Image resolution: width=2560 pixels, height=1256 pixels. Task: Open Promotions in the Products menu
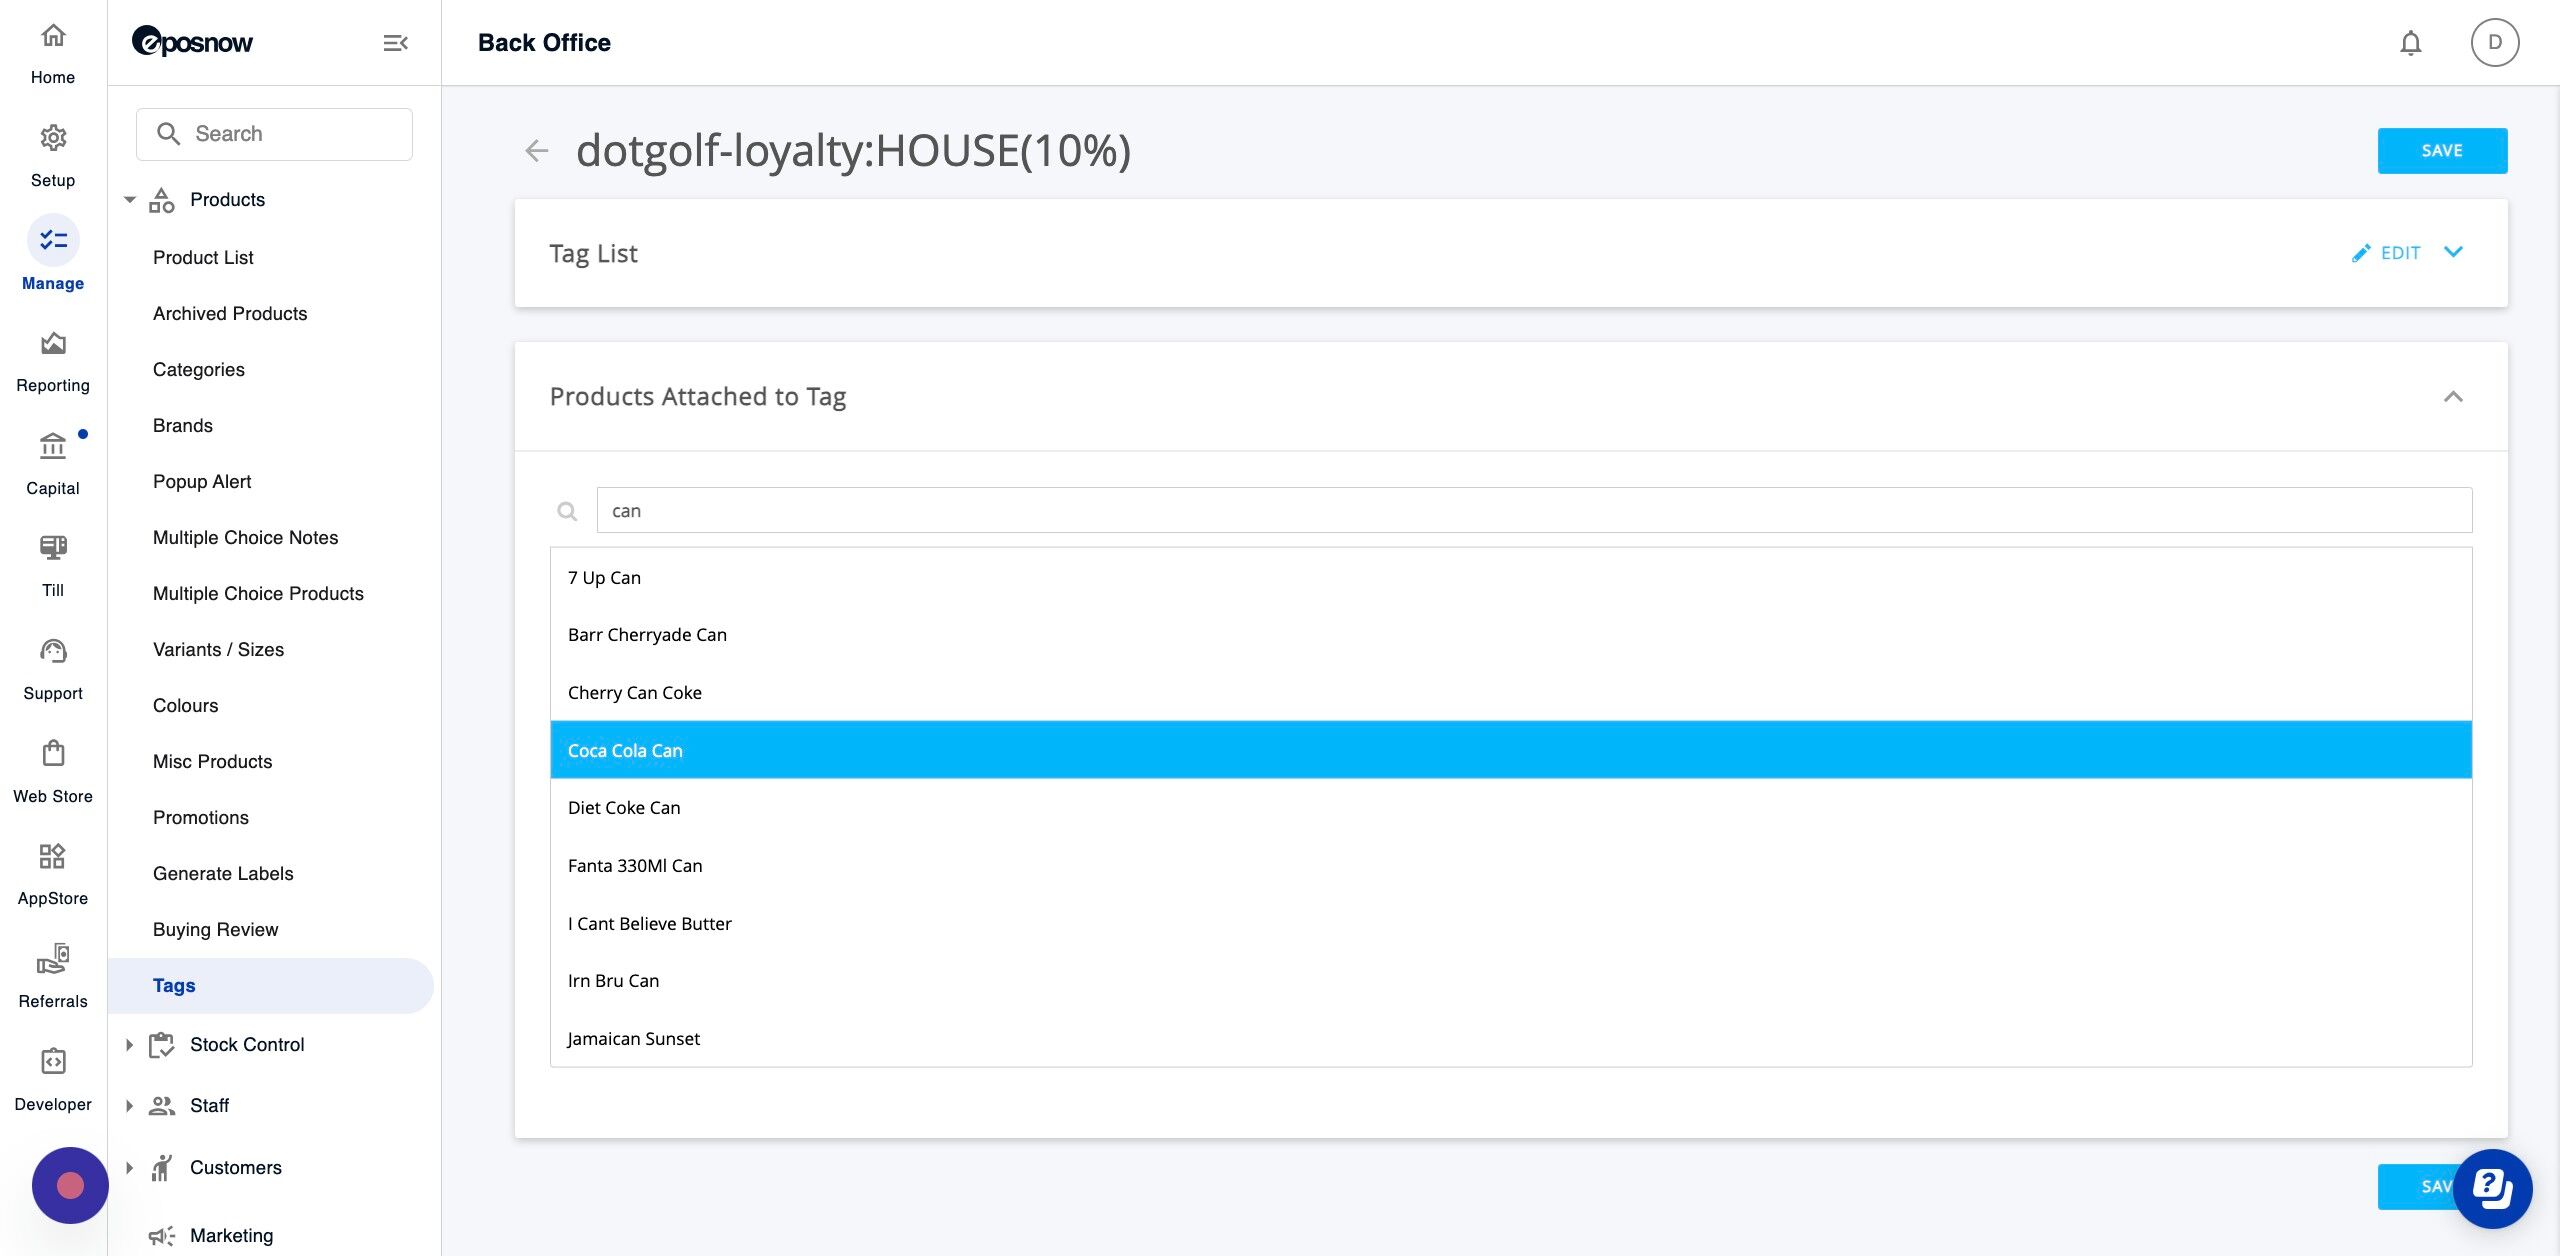click(201, 818)
